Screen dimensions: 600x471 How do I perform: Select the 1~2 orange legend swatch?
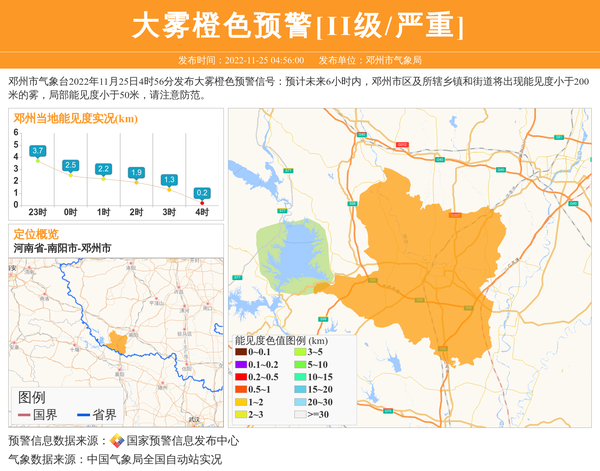click(241, 401)
